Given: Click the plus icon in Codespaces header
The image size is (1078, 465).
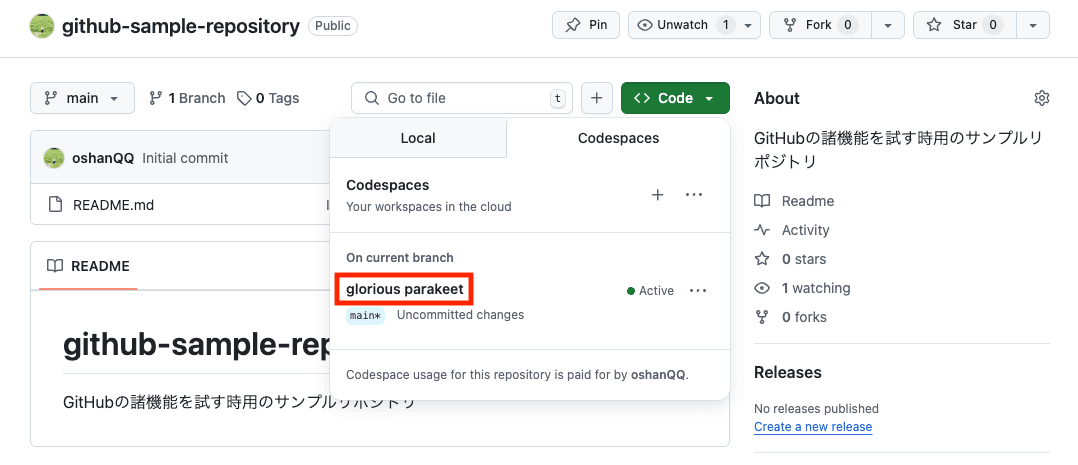Looking at the screenshot, I should (657, 195).
